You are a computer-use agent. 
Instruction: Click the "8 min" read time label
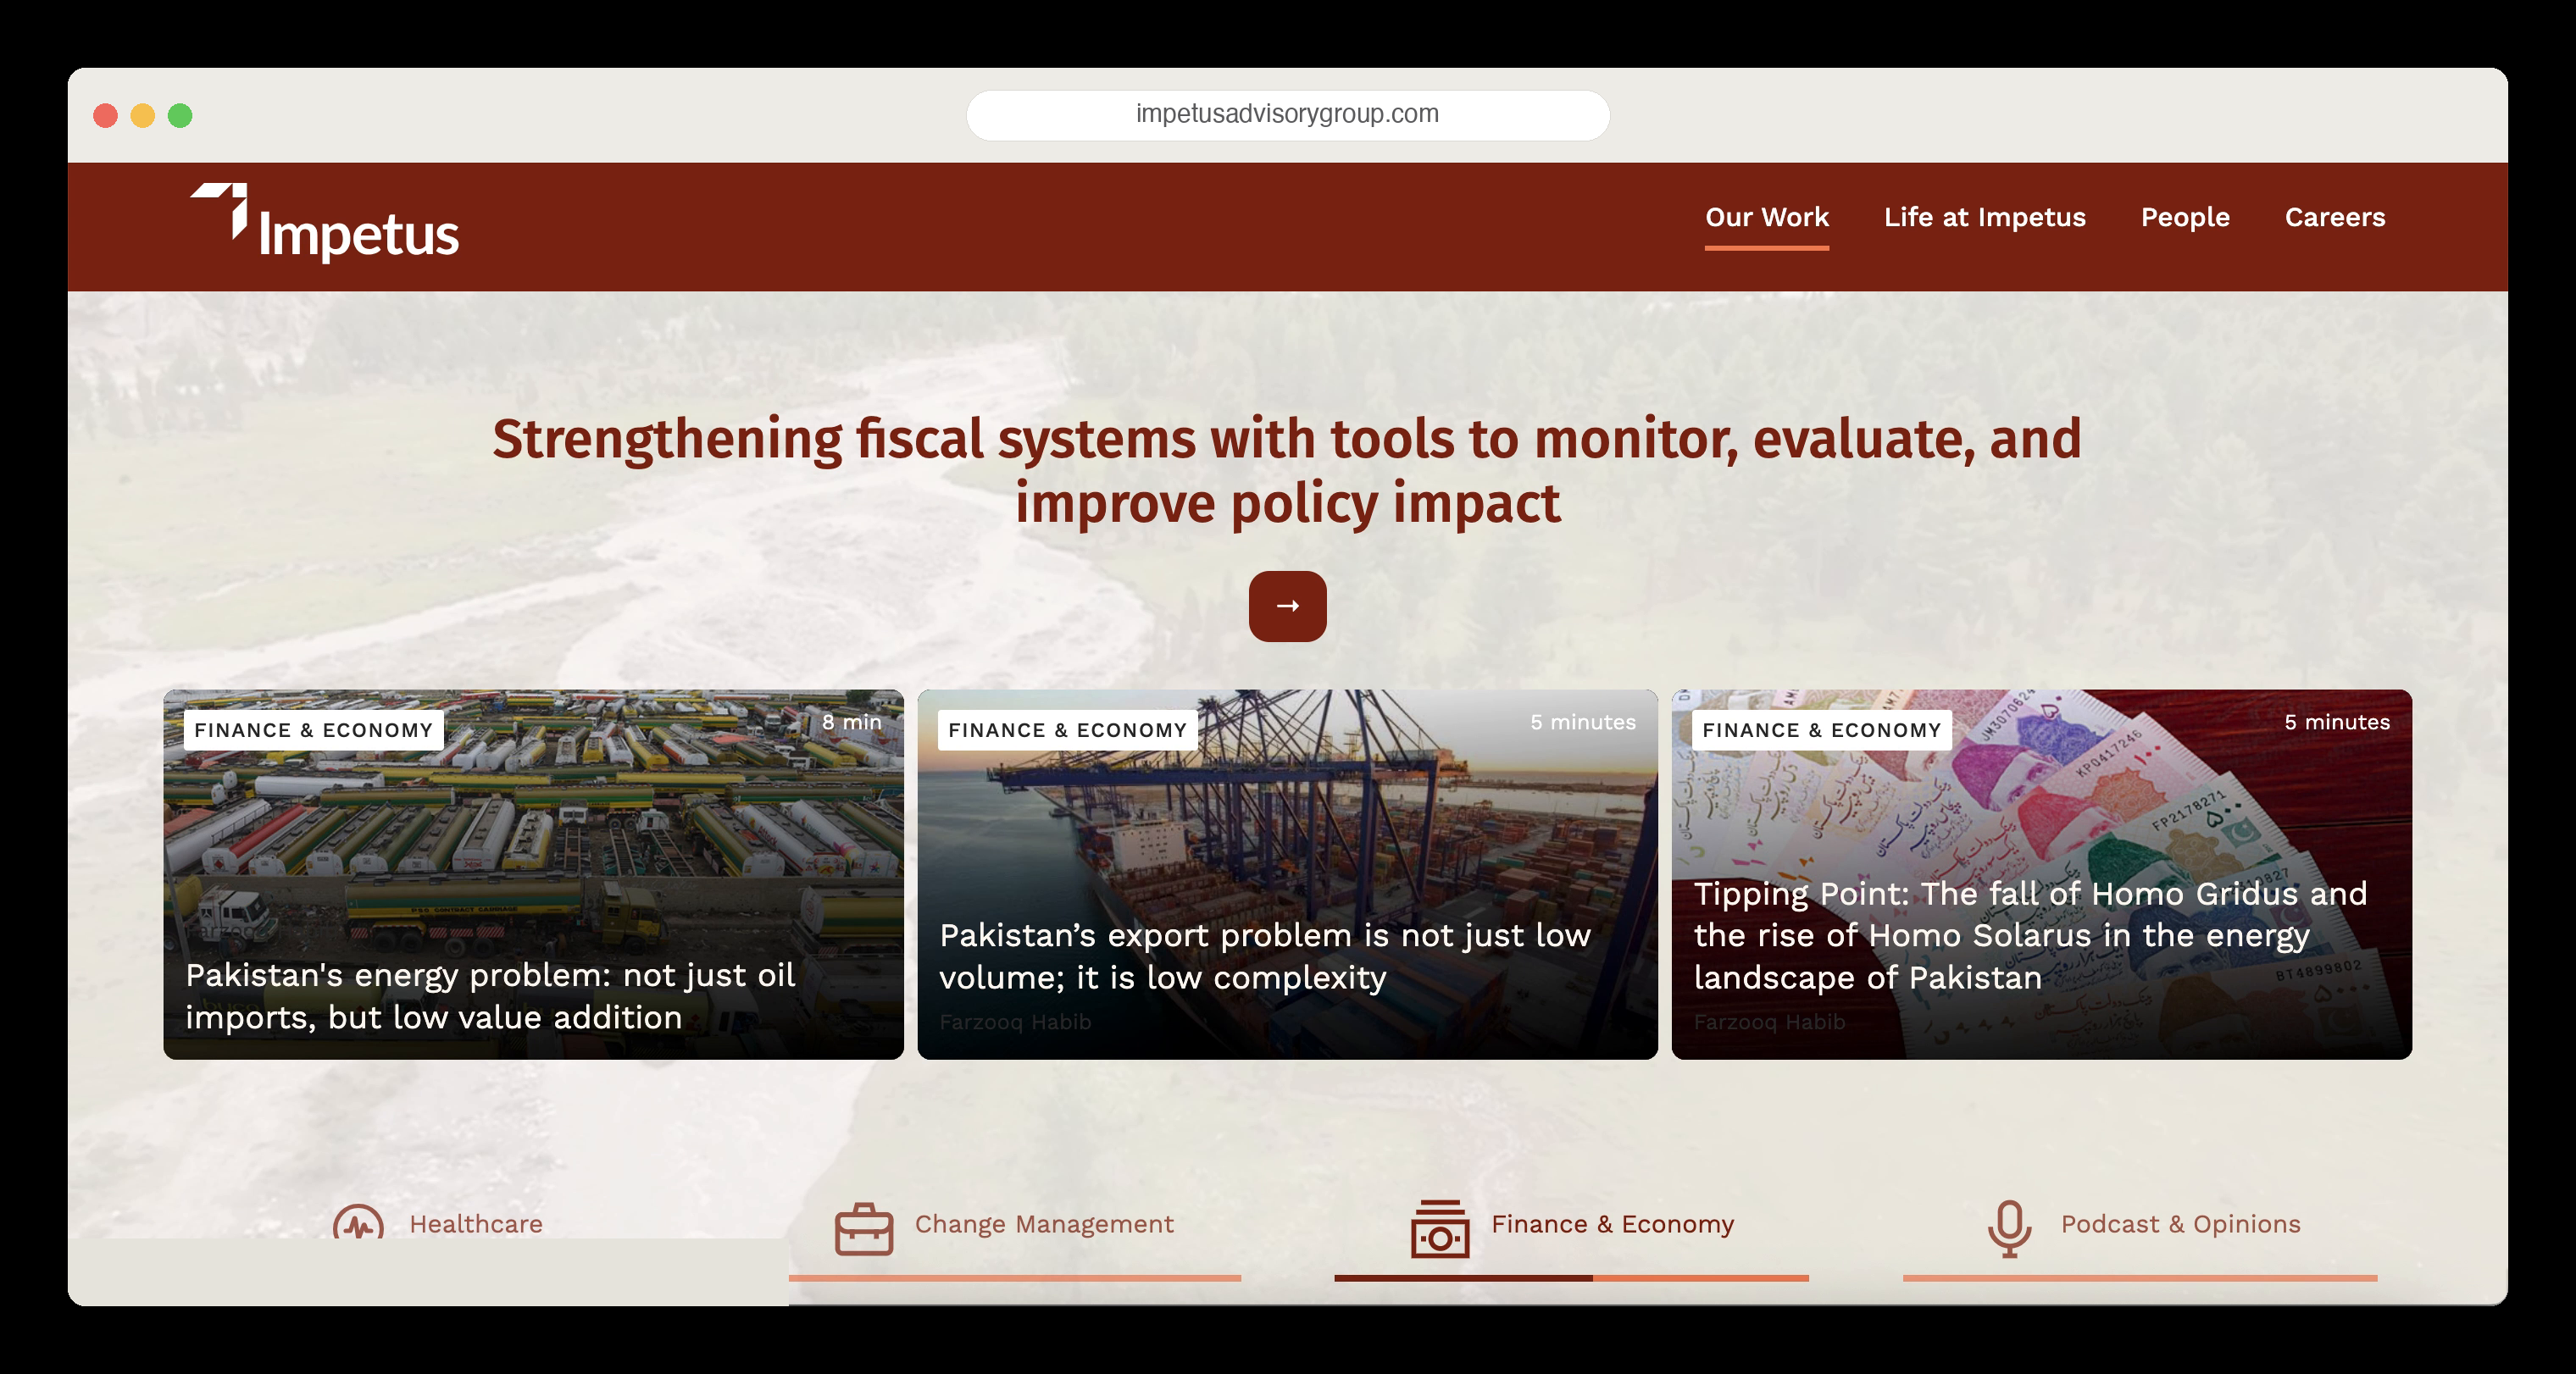pos(851,722)
